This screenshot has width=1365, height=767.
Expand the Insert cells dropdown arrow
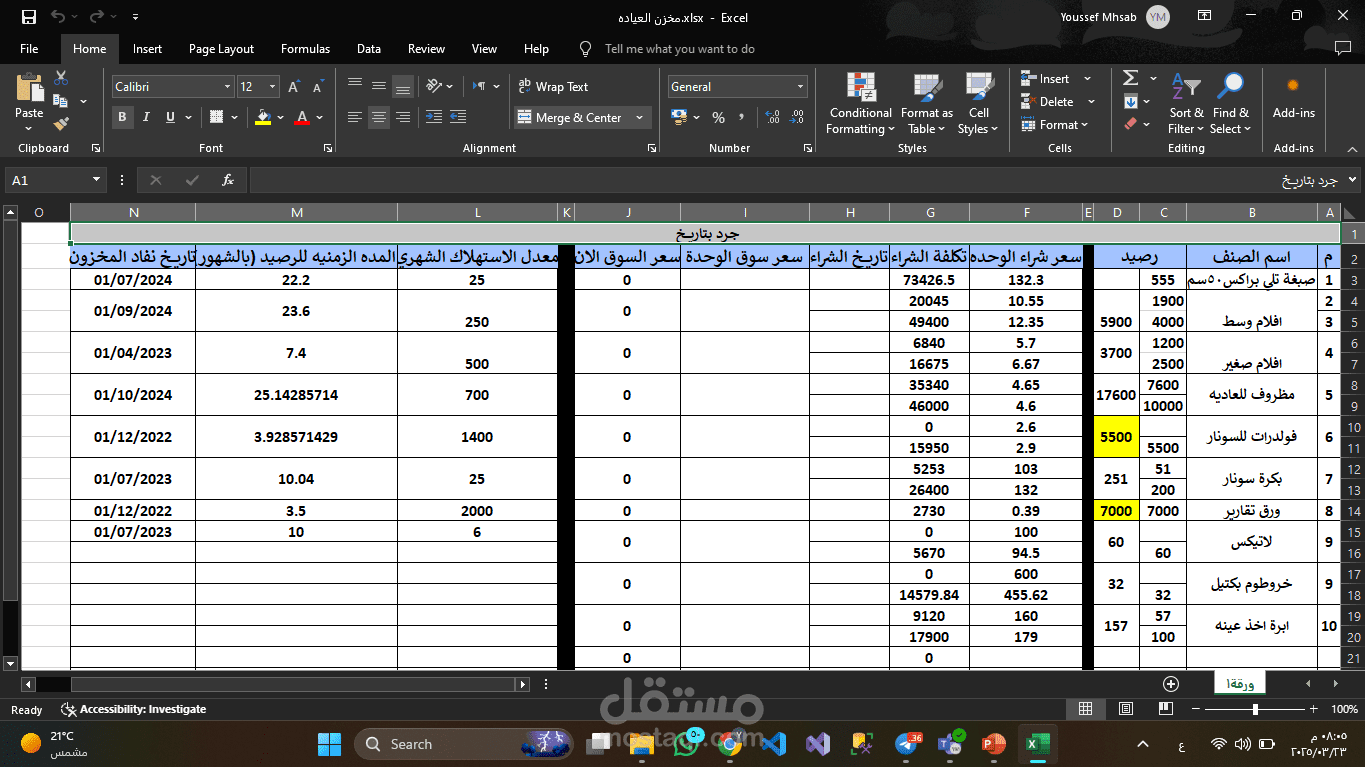point(1087,79)
